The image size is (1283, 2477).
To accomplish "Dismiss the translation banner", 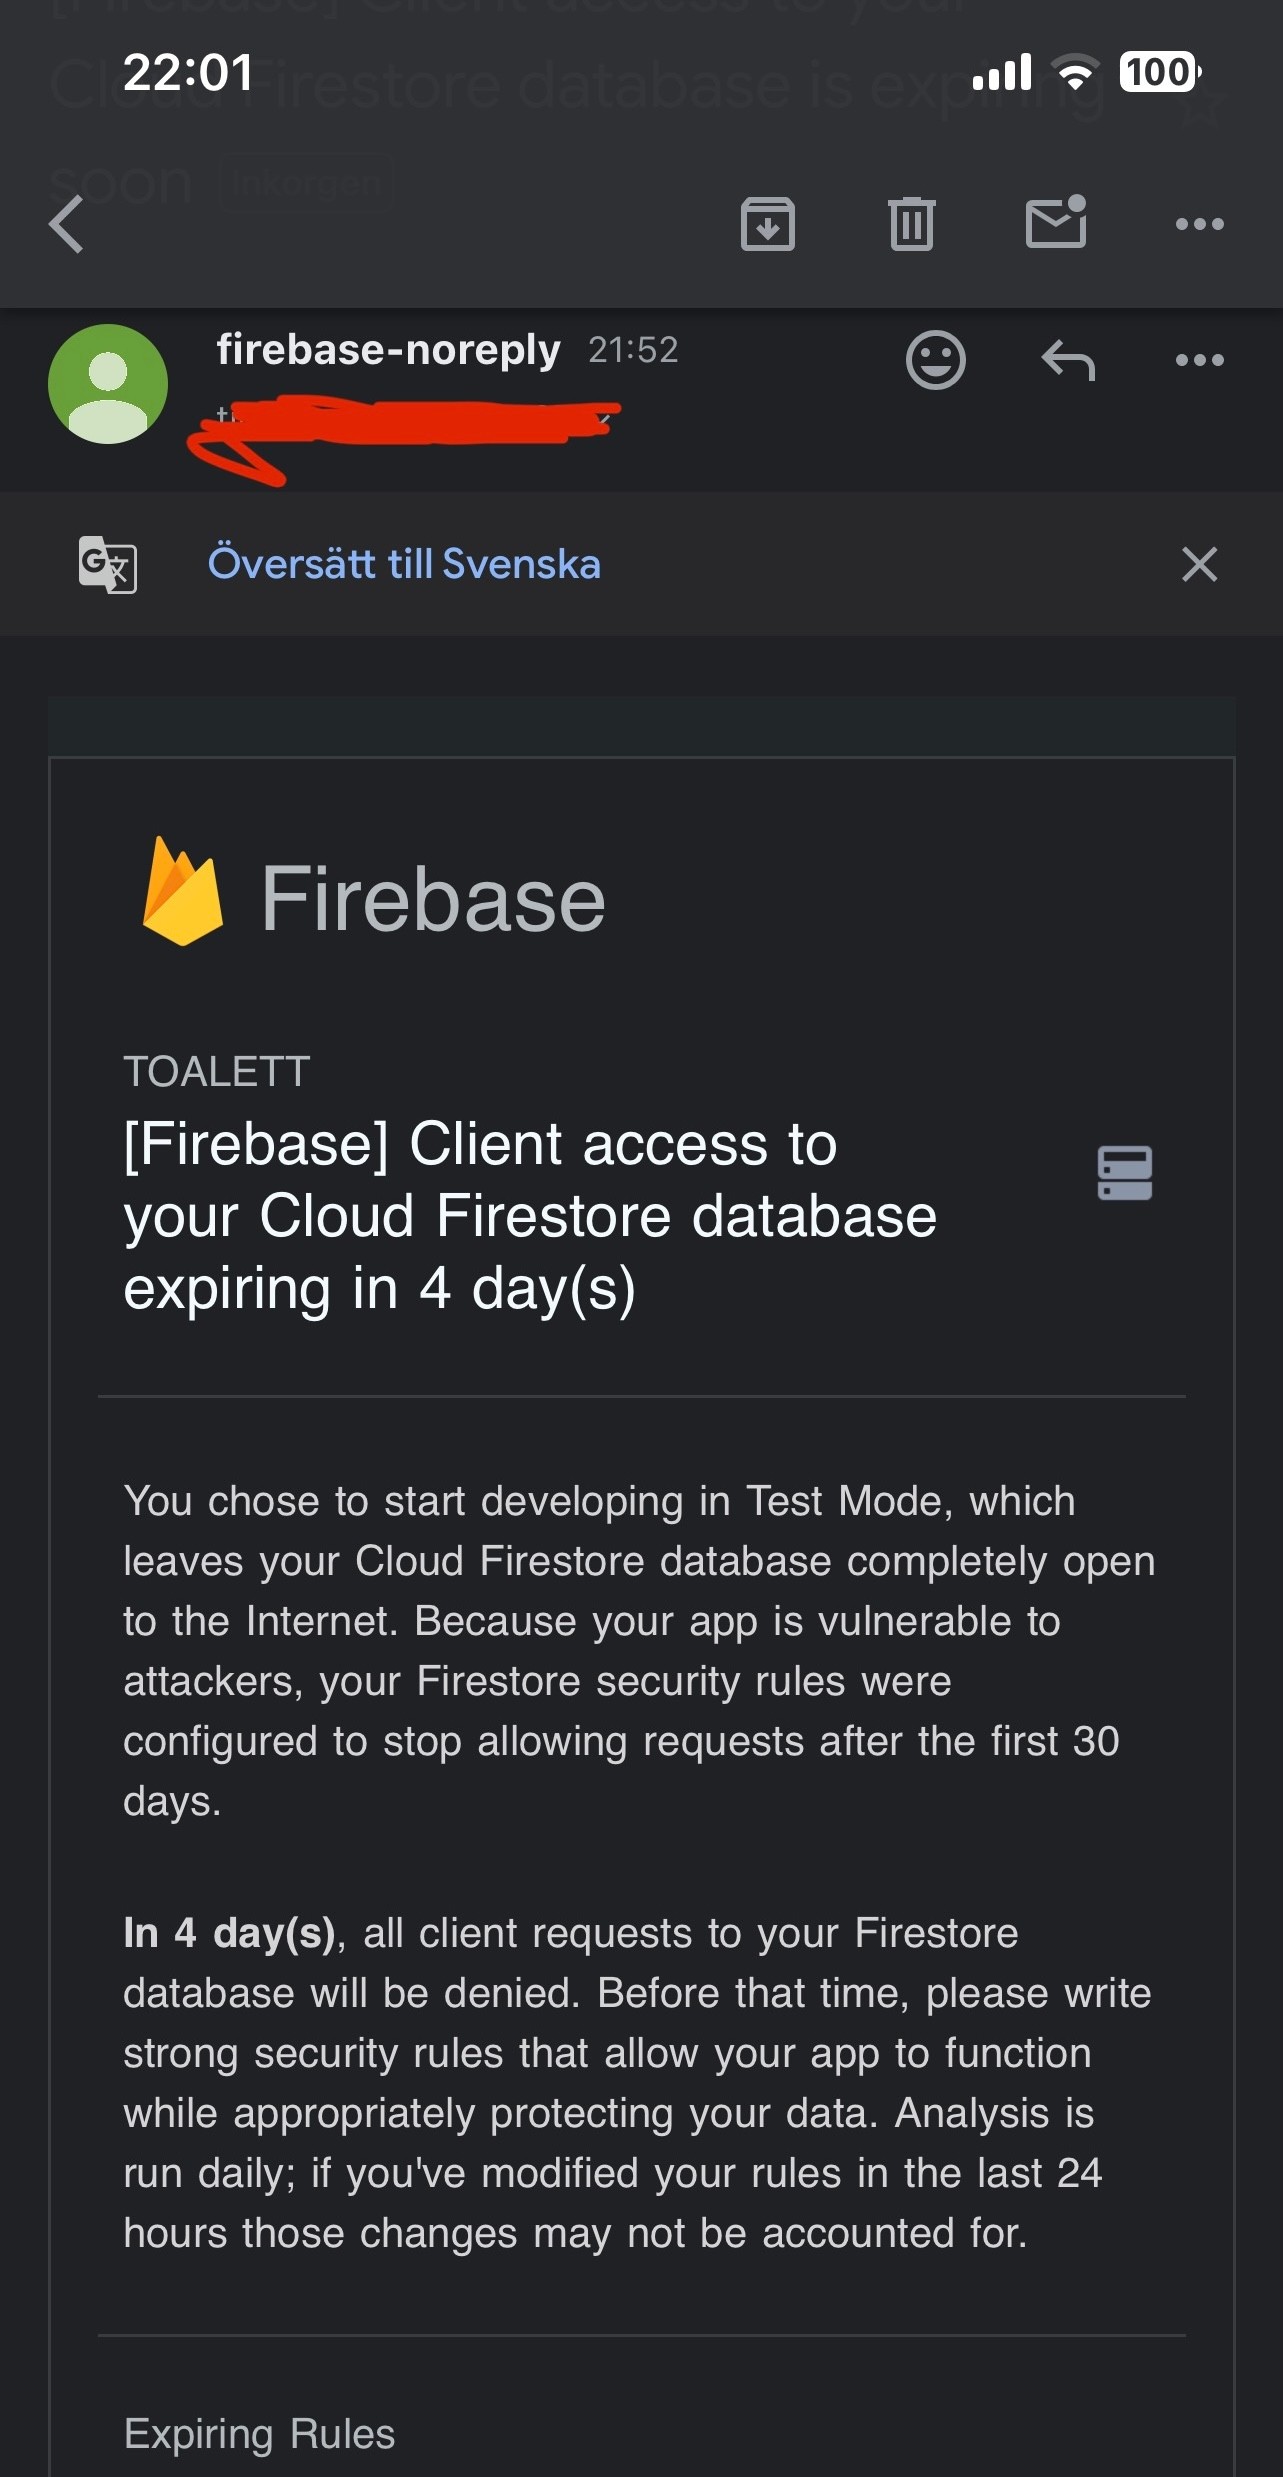I will tap(1199, 565).
